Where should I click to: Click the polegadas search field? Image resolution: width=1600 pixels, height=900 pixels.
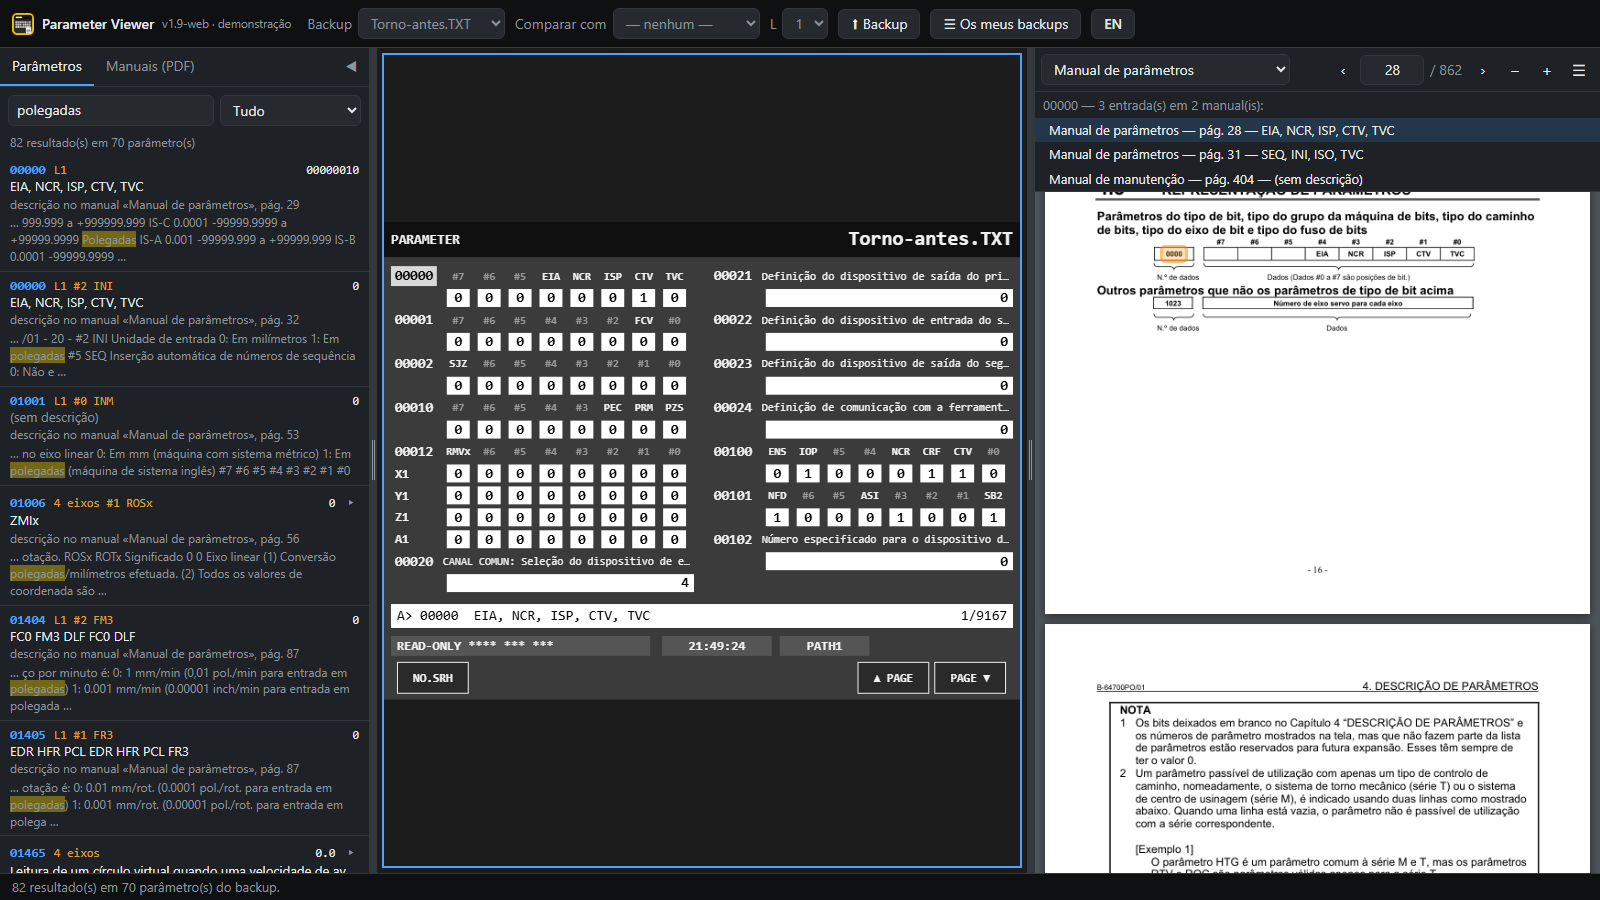point(111,111)
